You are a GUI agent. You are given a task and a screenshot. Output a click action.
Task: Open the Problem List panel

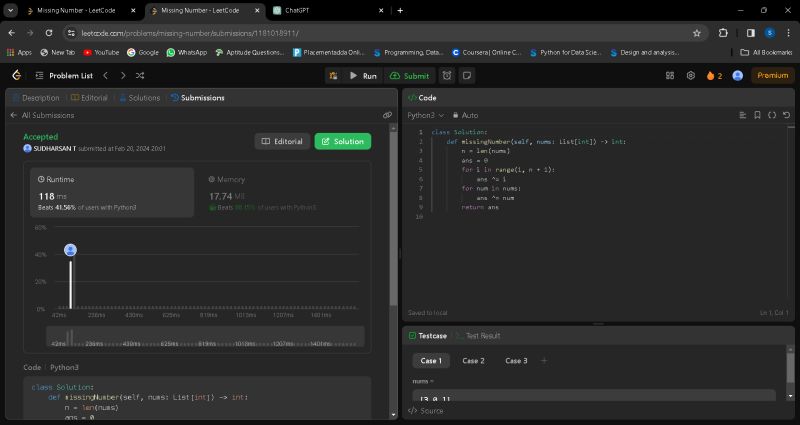tap(64, 76)
